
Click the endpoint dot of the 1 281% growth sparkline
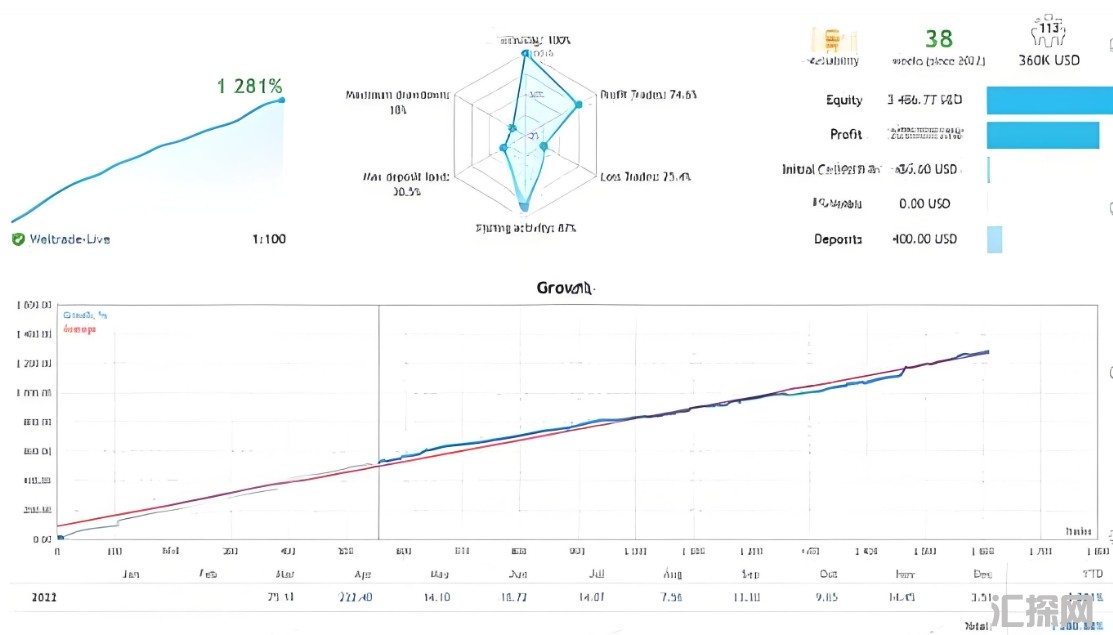pyautogui.click(x=282, y=100)
